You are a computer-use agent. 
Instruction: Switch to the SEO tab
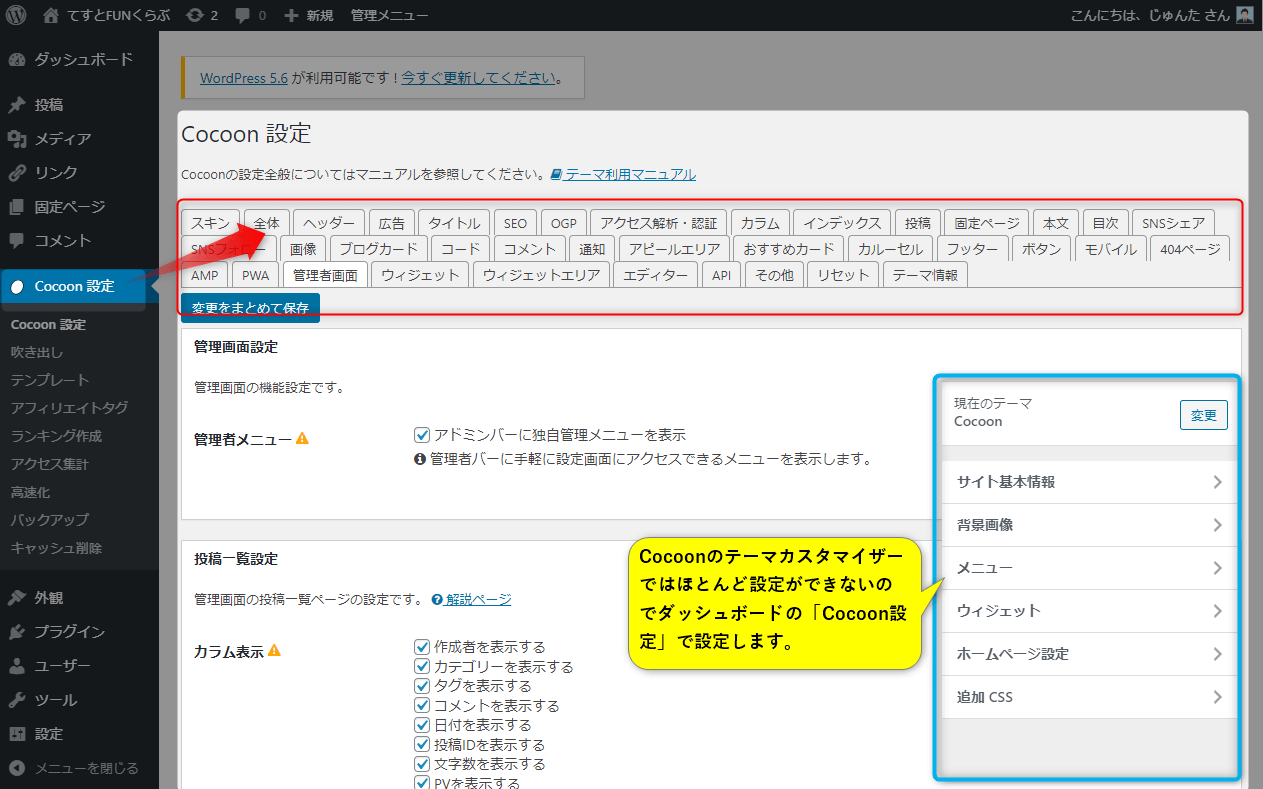point(515,223)
